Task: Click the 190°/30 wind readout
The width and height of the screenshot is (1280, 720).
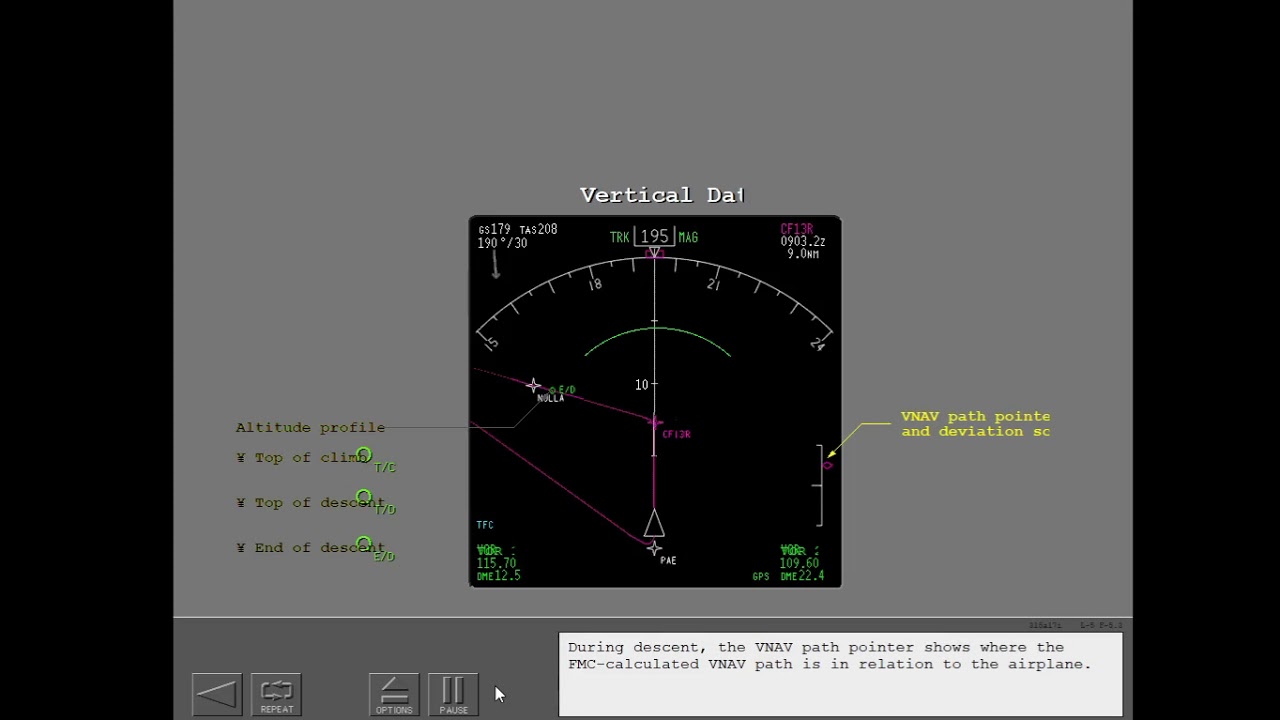Action: tap(503, 243)
